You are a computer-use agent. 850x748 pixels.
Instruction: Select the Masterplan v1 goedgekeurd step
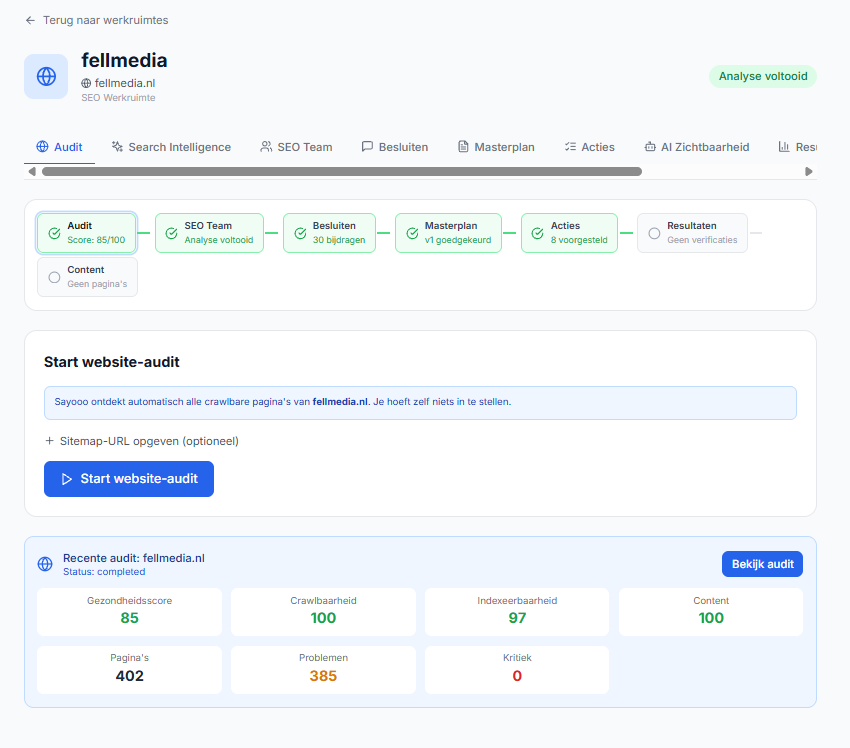(x=448, y=233)
